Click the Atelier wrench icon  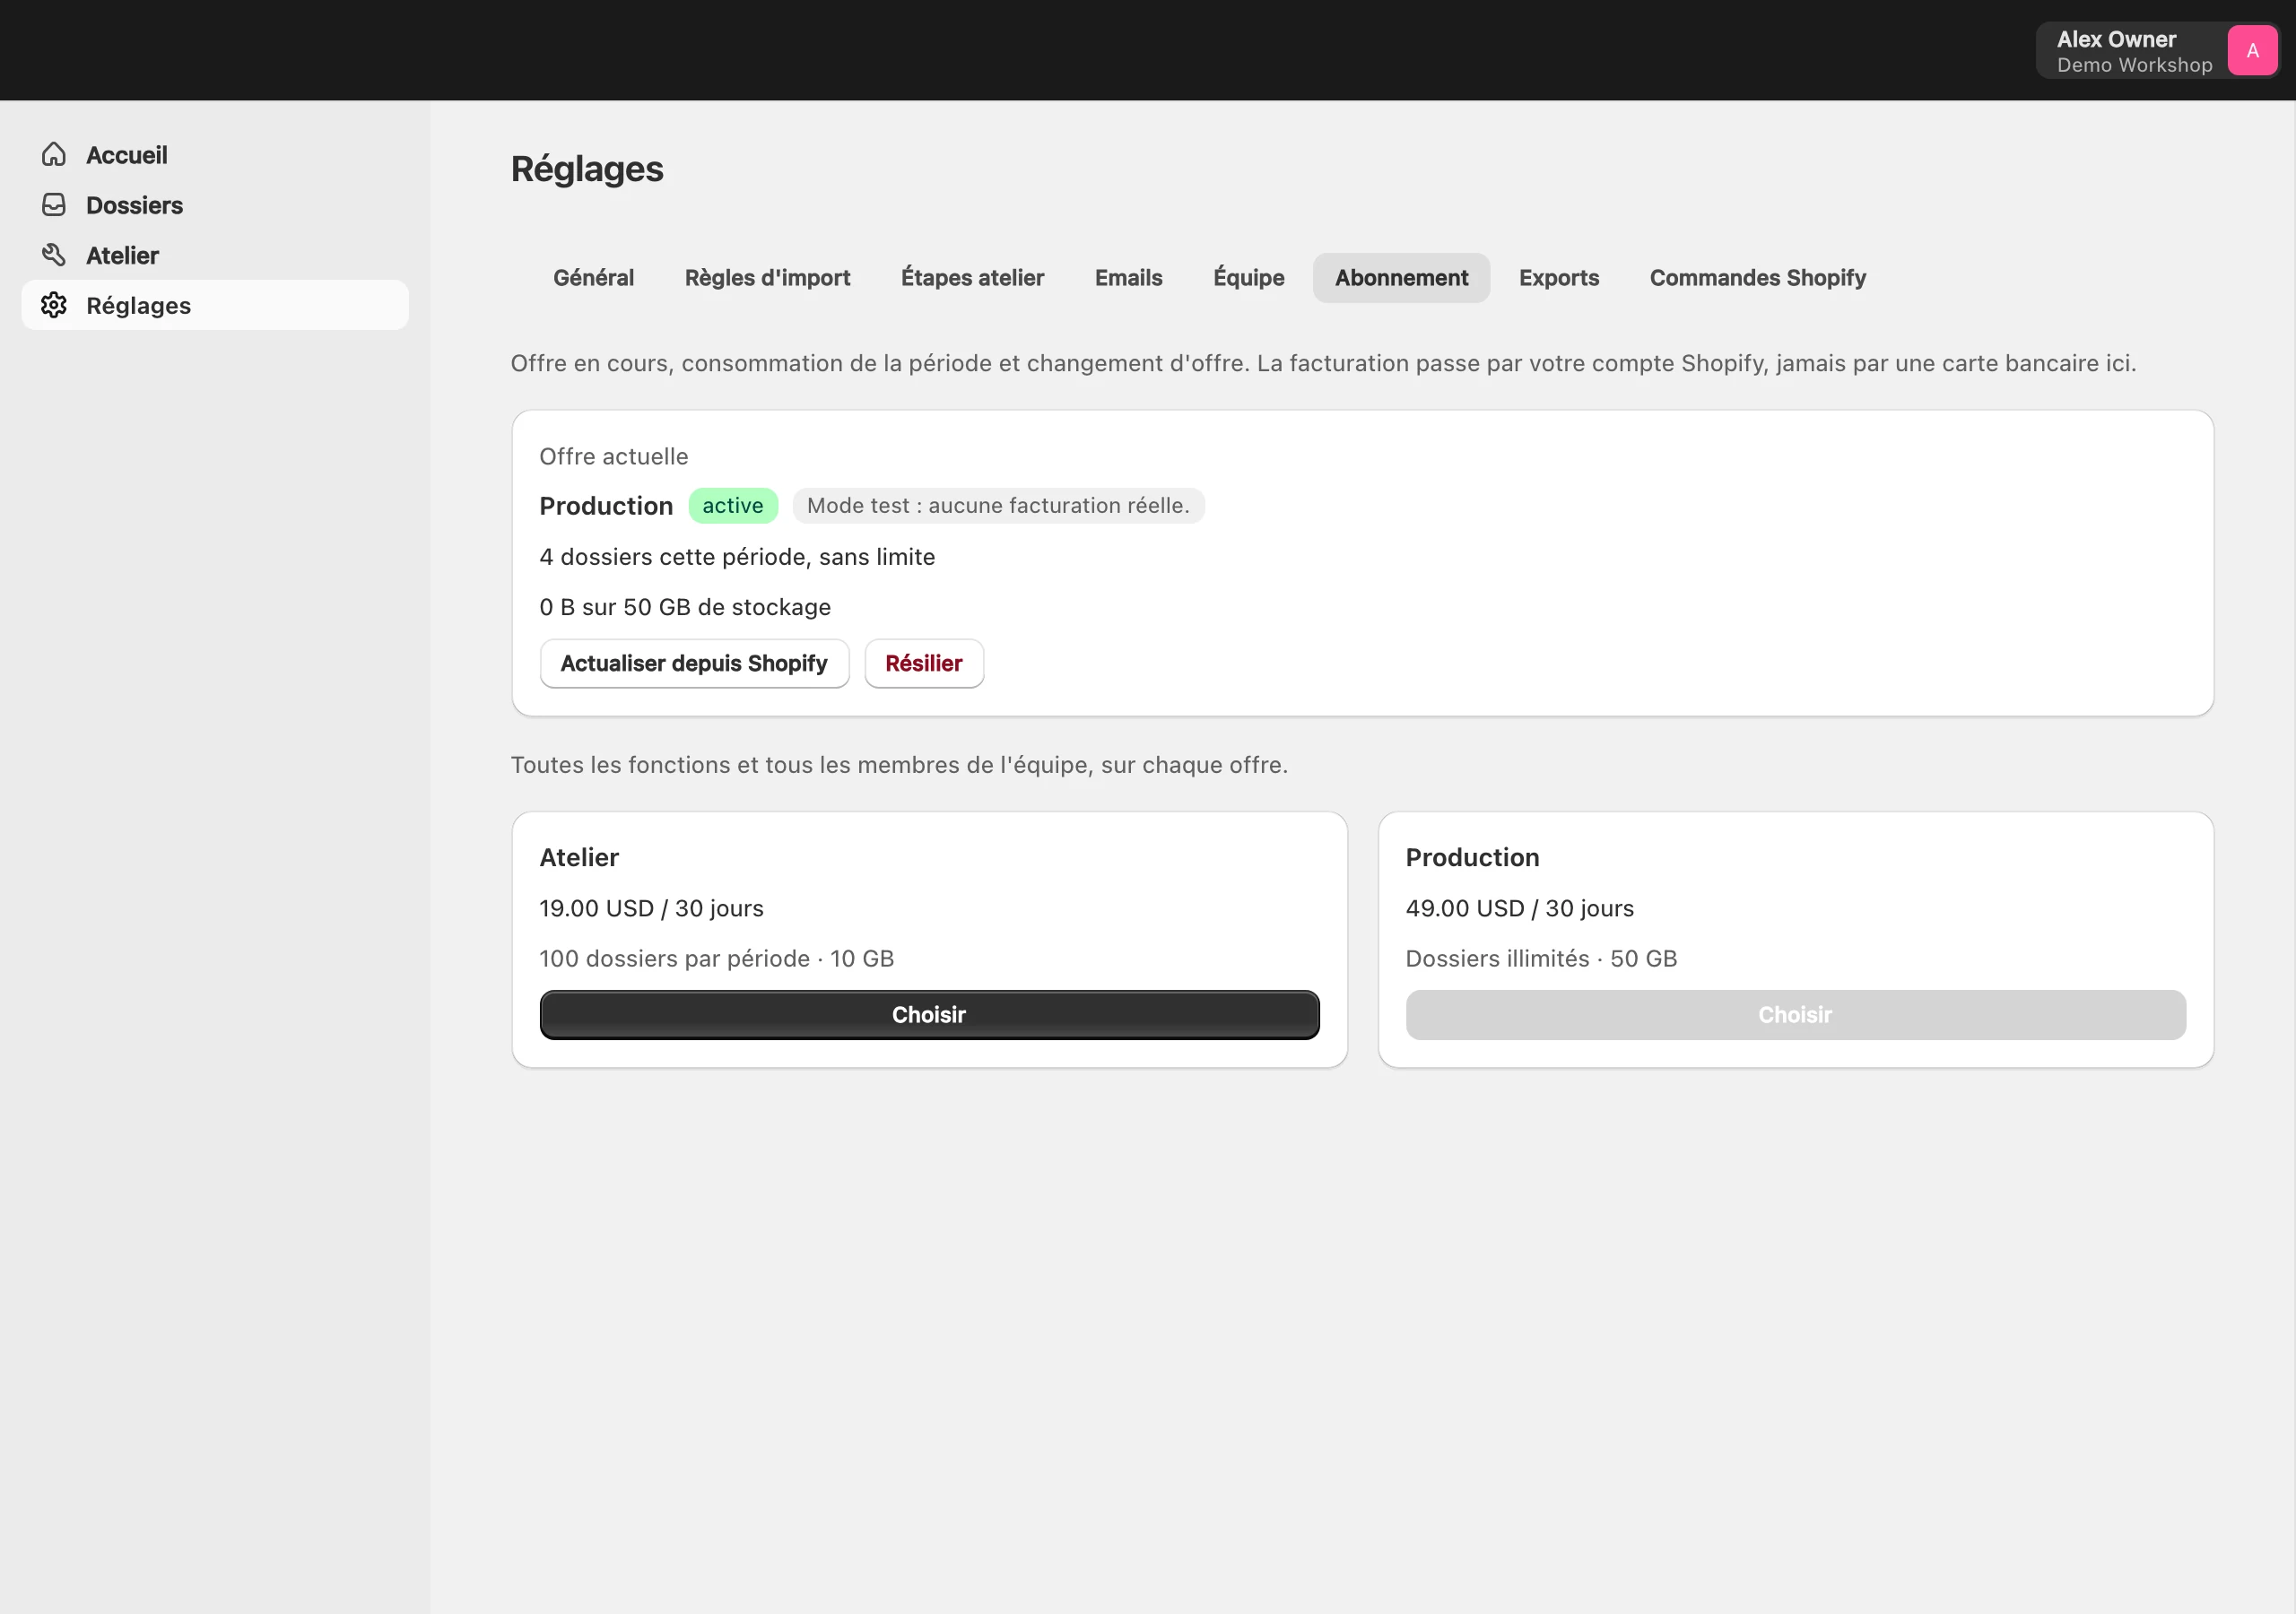[x=54, y=255]
